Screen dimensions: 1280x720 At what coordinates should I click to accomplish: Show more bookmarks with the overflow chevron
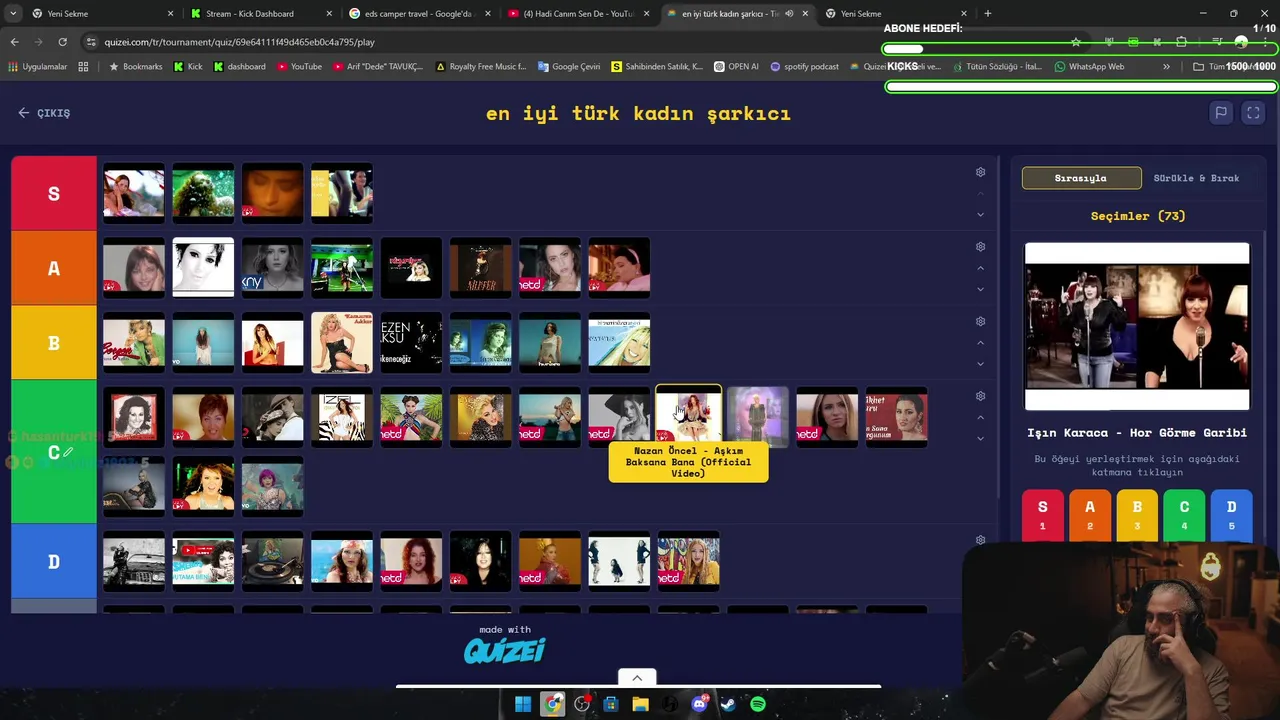(x=1166, y=66)
